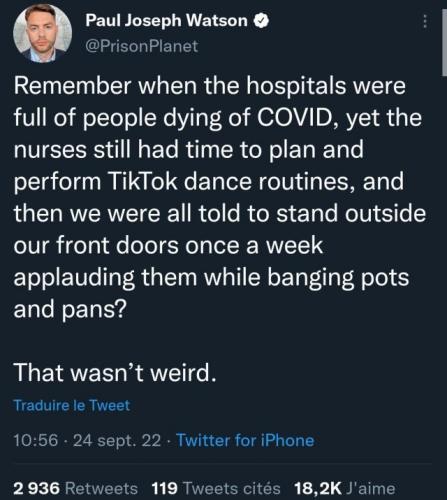Show the 18,2K J'aime likes list
Viewport: 447px width, 500px height.
tap(344, 489)
